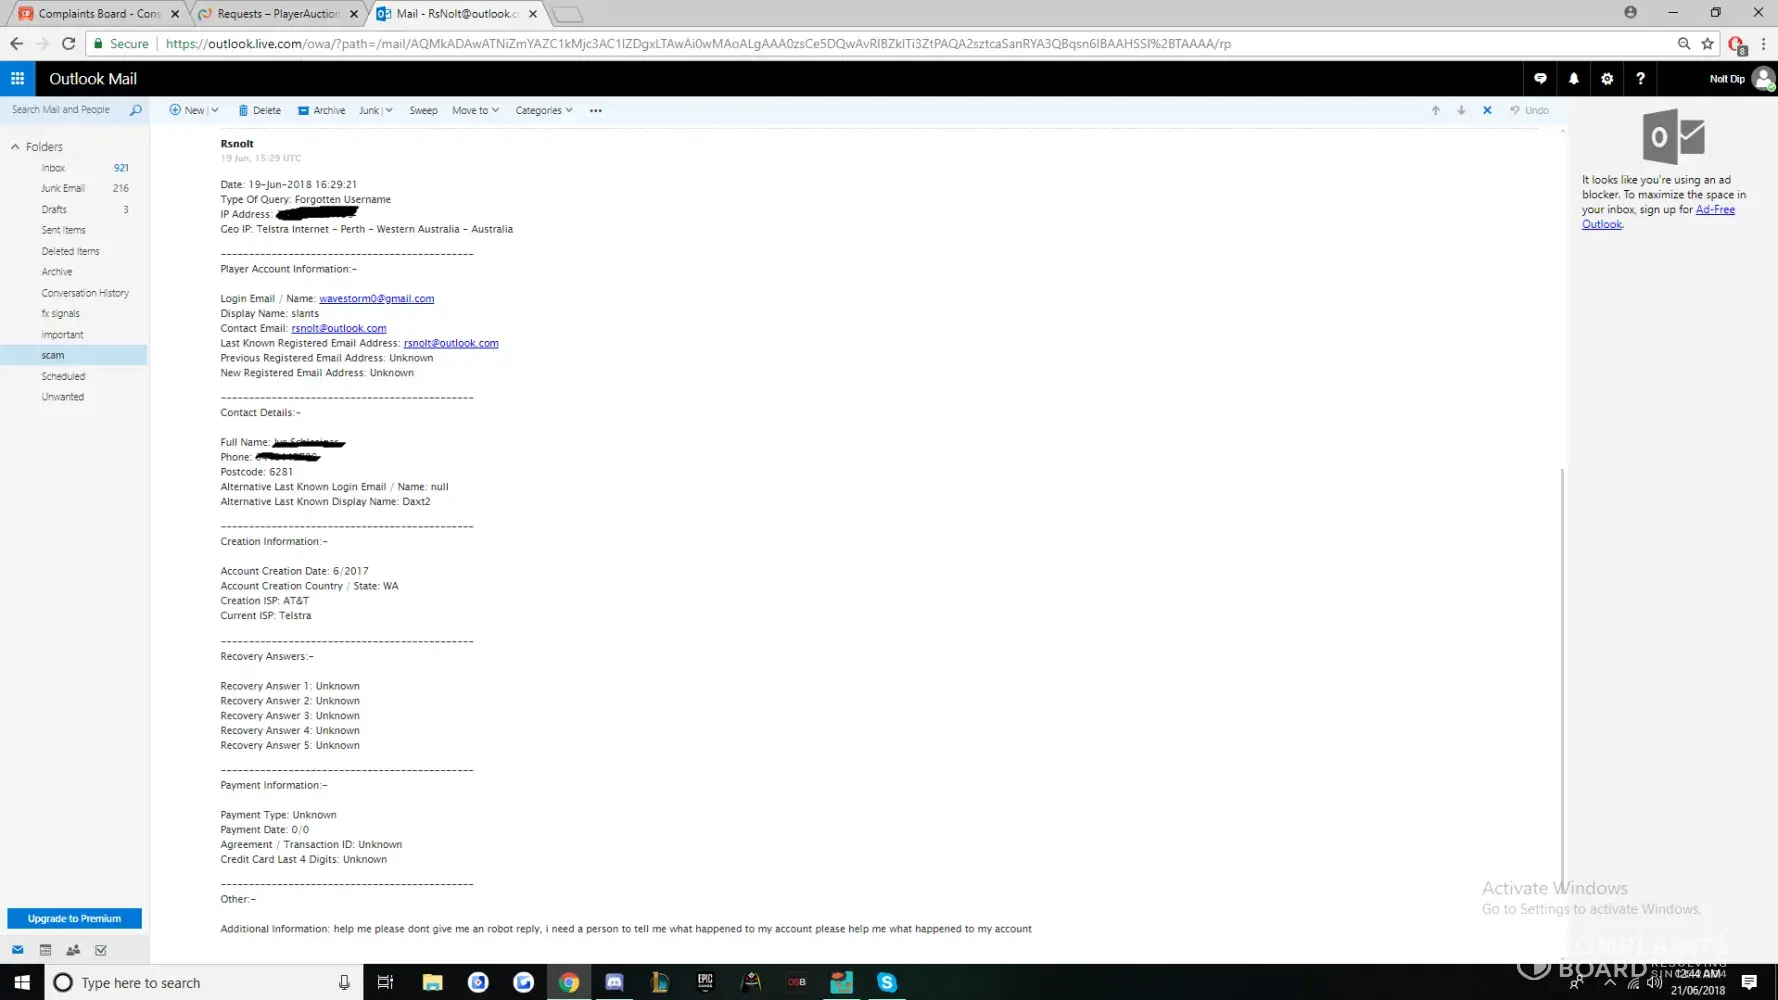Screen dimensions: 1778x1000
Task: Open Skype from the taskbar
Action: coord(887,983)
